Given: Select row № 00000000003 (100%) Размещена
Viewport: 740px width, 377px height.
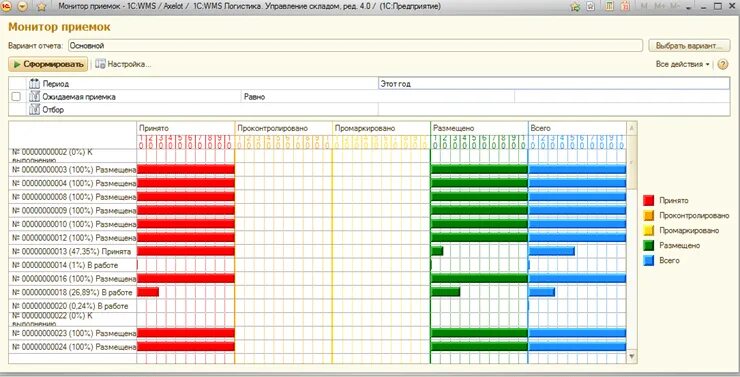Looking at the screenshot, I should click(74, 169).
